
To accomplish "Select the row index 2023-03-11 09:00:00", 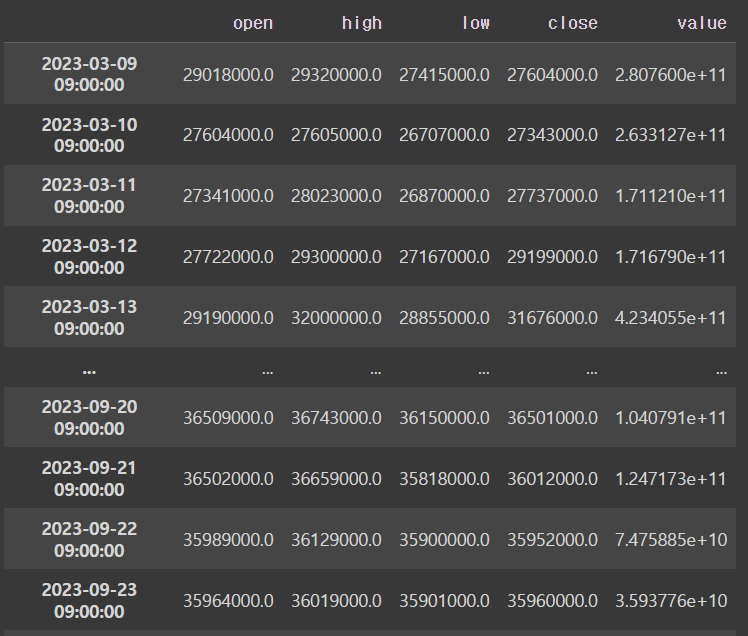I will click(x=89, y=196).
